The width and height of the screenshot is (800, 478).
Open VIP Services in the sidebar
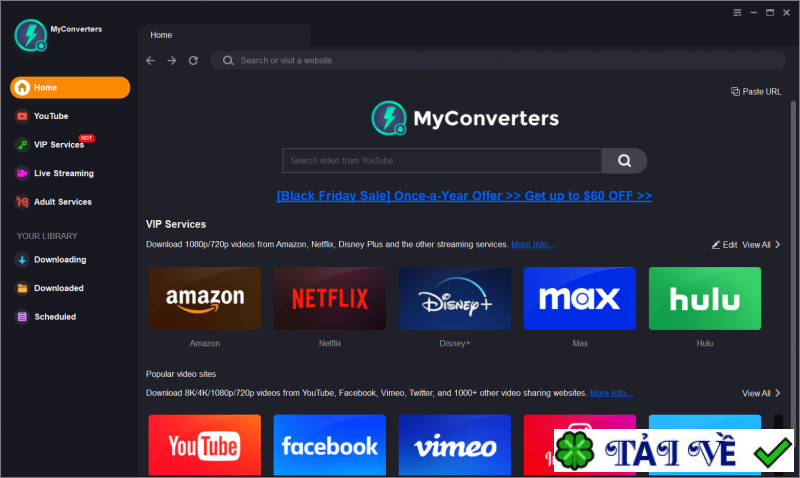tap(49, 145)
